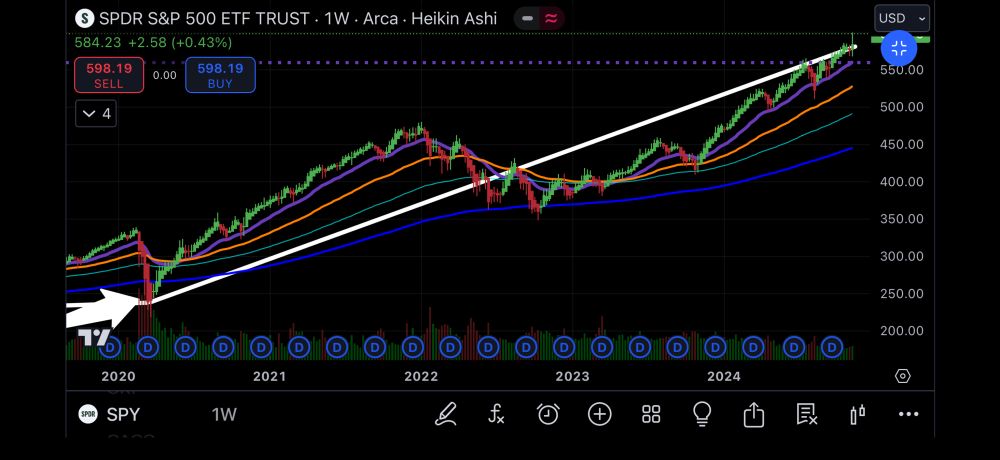Tap the SPDR logo beside the chart title
Image resolution: width=1000 pixels, height=460 pixels.
(x=84, y=19)
